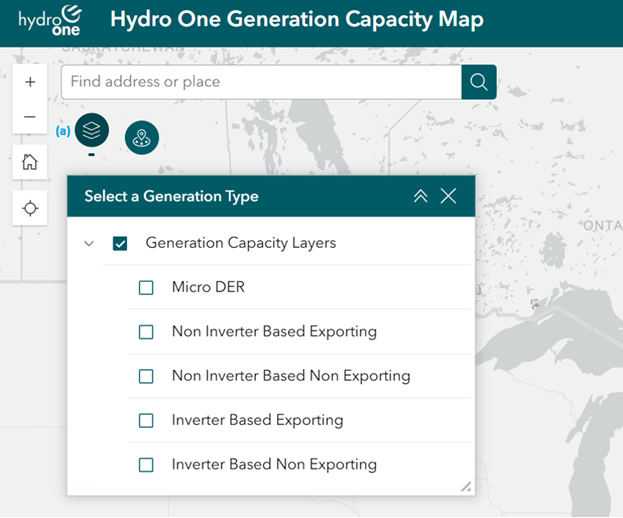Zoom out on the map with minus button
This screenshot has height=518, width=623.
(30, 117)
